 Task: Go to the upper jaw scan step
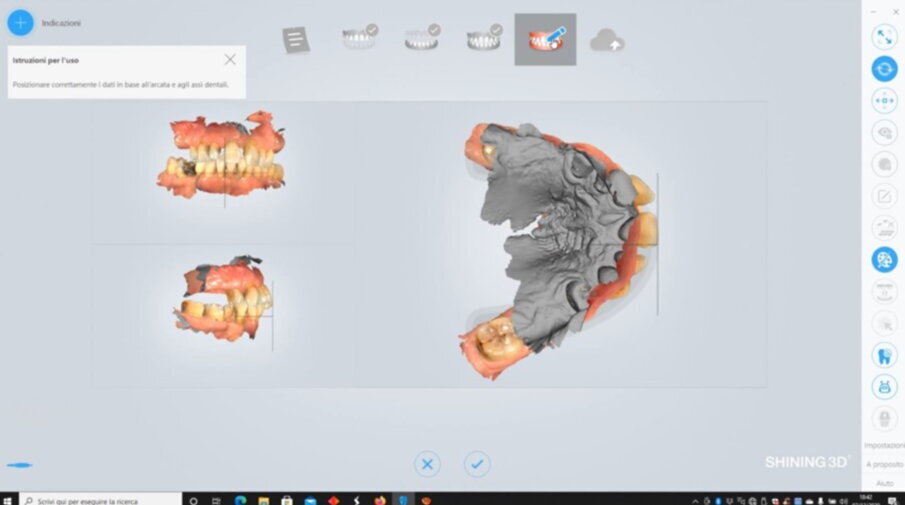pyautogui.click(x=359, y=39)
